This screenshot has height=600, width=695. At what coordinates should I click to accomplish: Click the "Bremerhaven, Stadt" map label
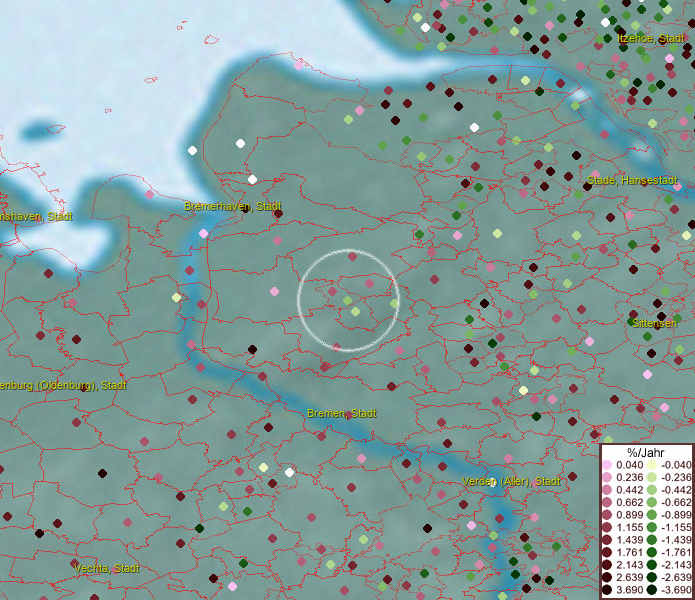point(233,206)
